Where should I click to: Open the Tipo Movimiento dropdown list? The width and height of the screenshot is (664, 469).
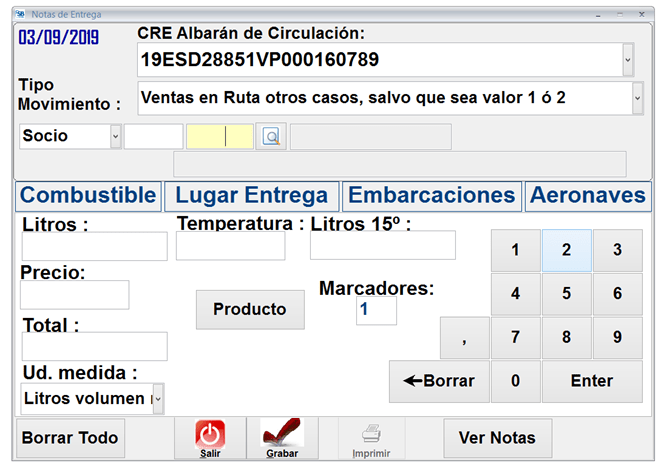point(637,99)
